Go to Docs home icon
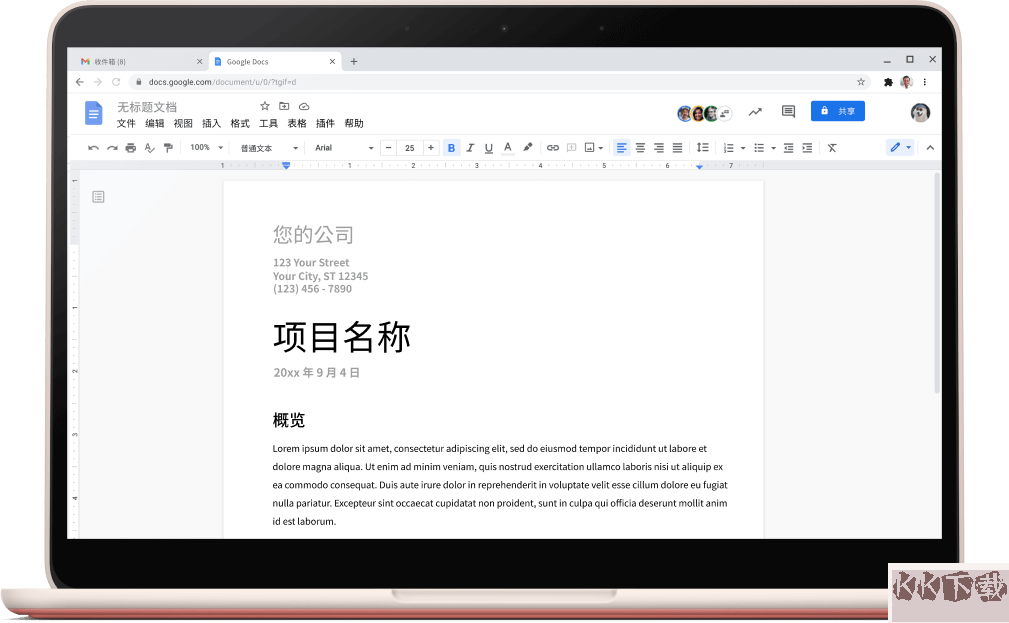 point(93,113)
